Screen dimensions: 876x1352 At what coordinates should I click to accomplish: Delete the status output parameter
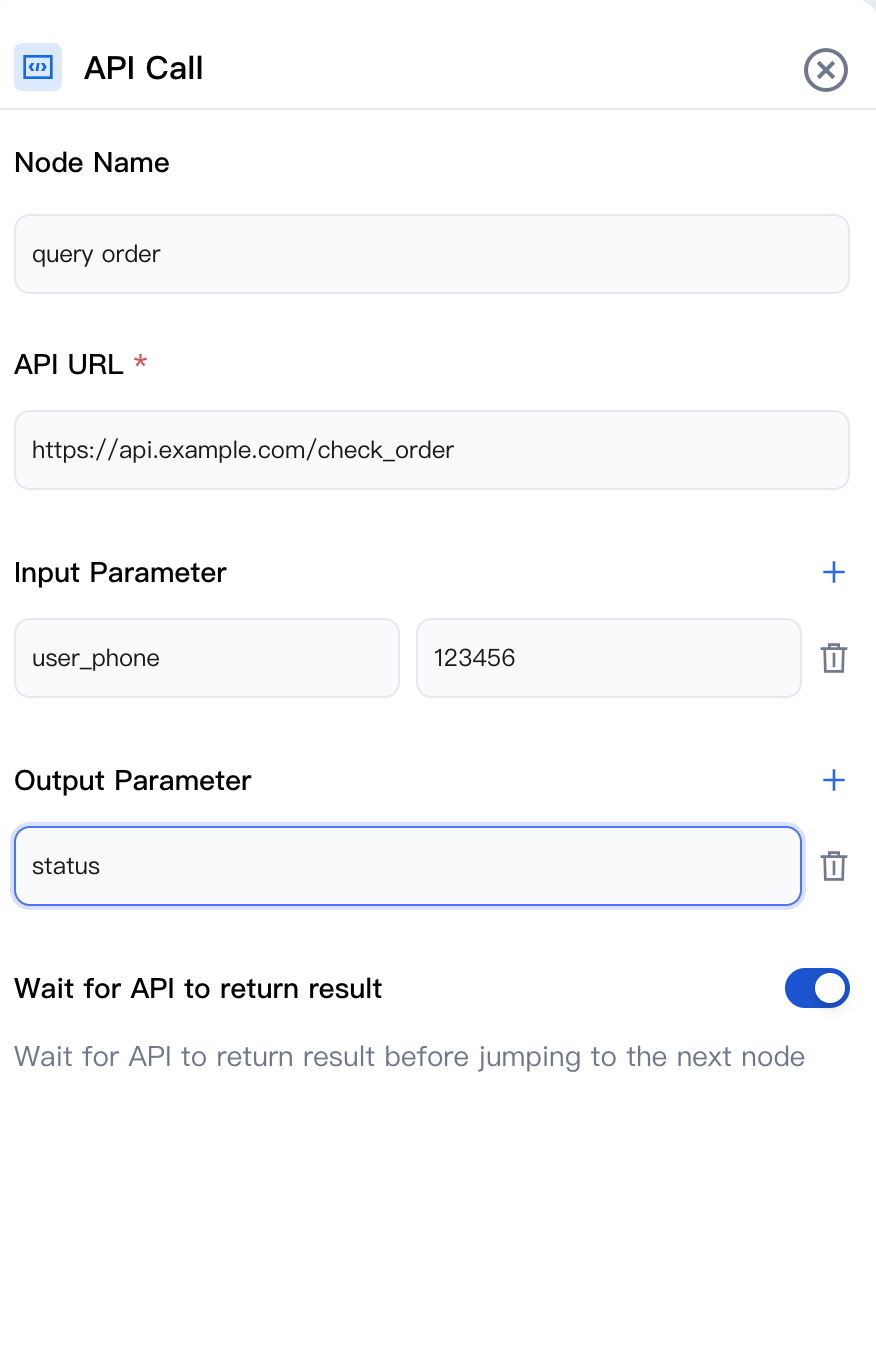point(833,866)
